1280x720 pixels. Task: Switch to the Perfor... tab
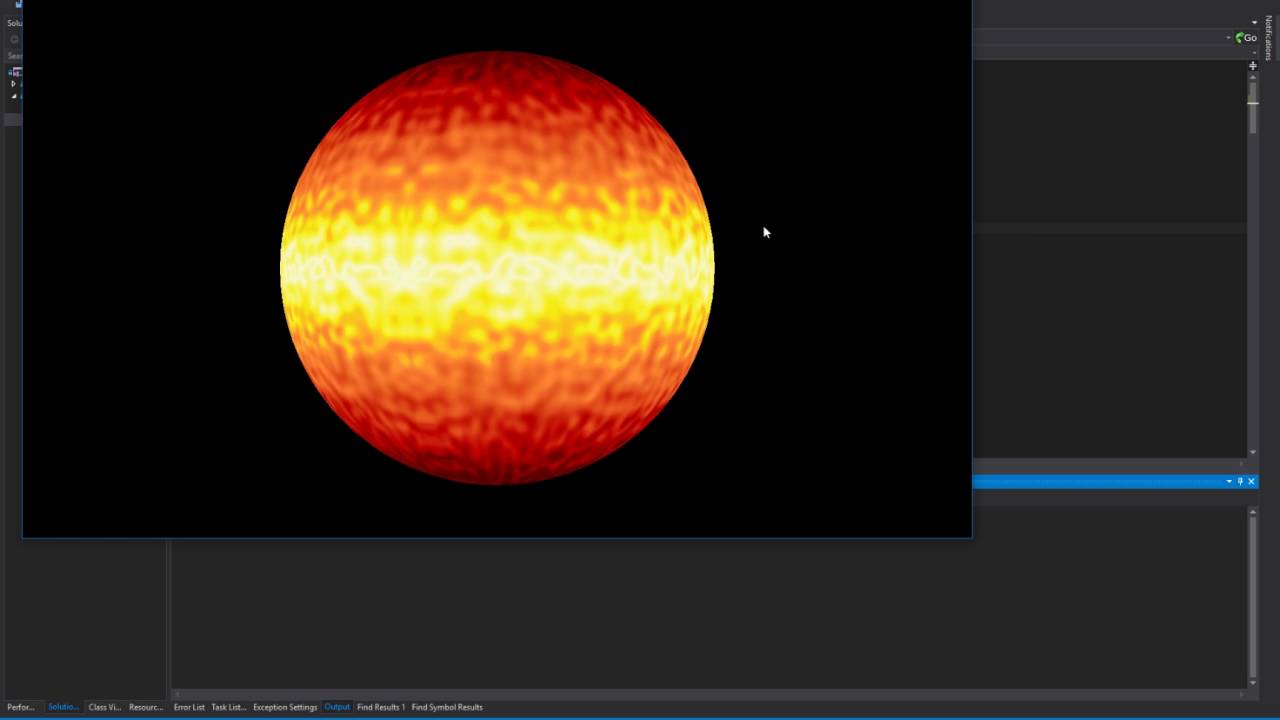pyautogui.click(x=21, y=707)
